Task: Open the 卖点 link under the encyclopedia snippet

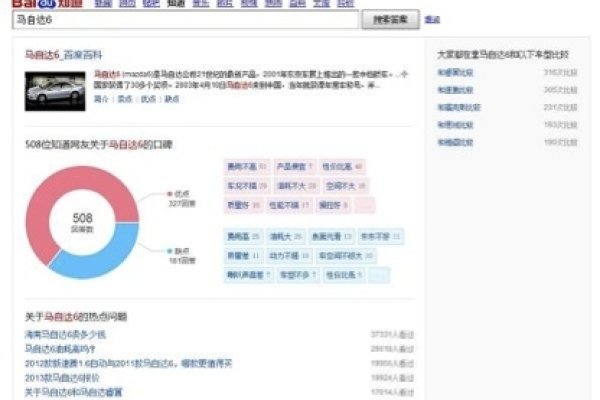Action: (125, 99)
